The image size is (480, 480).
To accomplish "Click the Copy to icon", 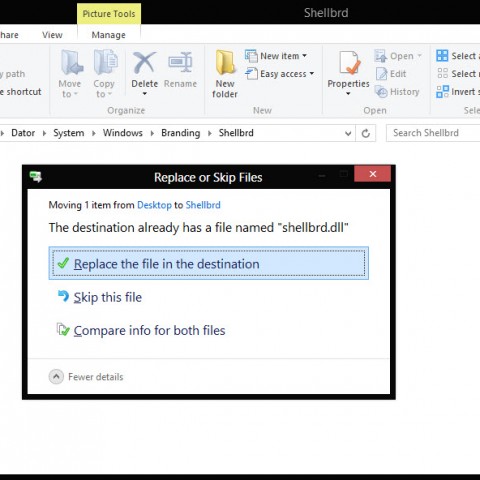I will click(x=106, y=62).
